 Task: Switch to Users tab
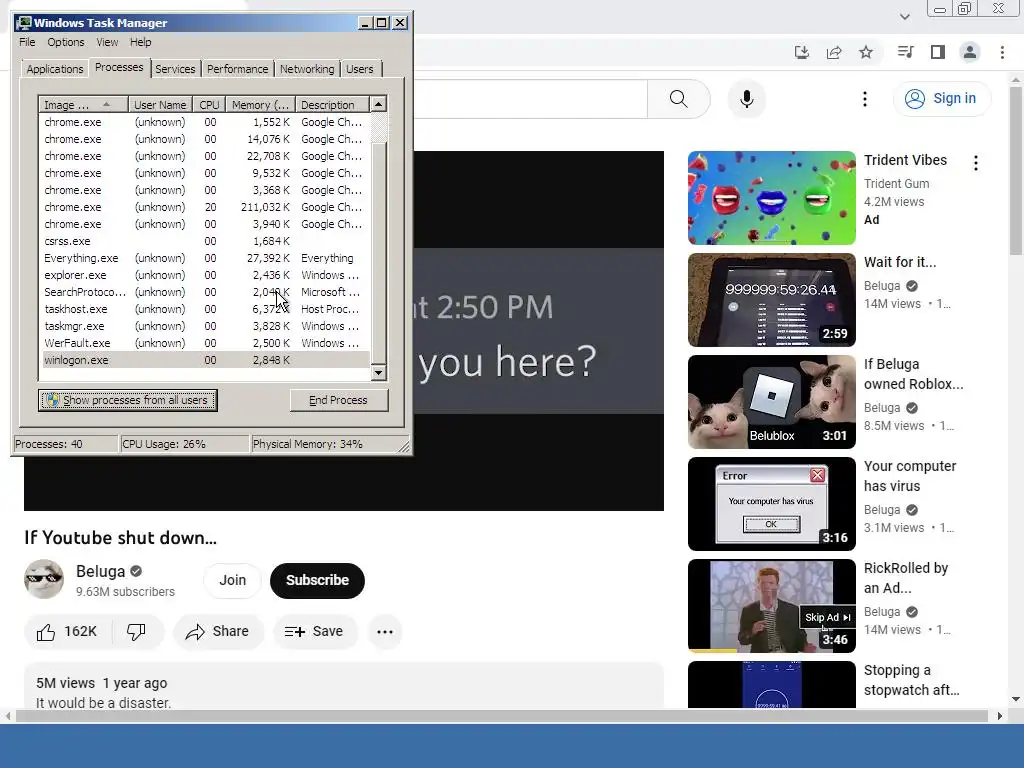(x=360, y=69)
